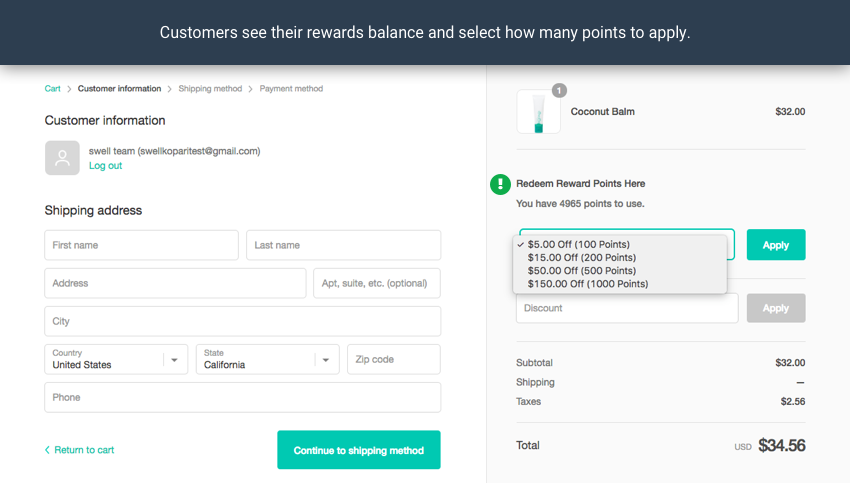
Task: Choose $50.00 Off (500 Points) option
Action: coord(581,270)
